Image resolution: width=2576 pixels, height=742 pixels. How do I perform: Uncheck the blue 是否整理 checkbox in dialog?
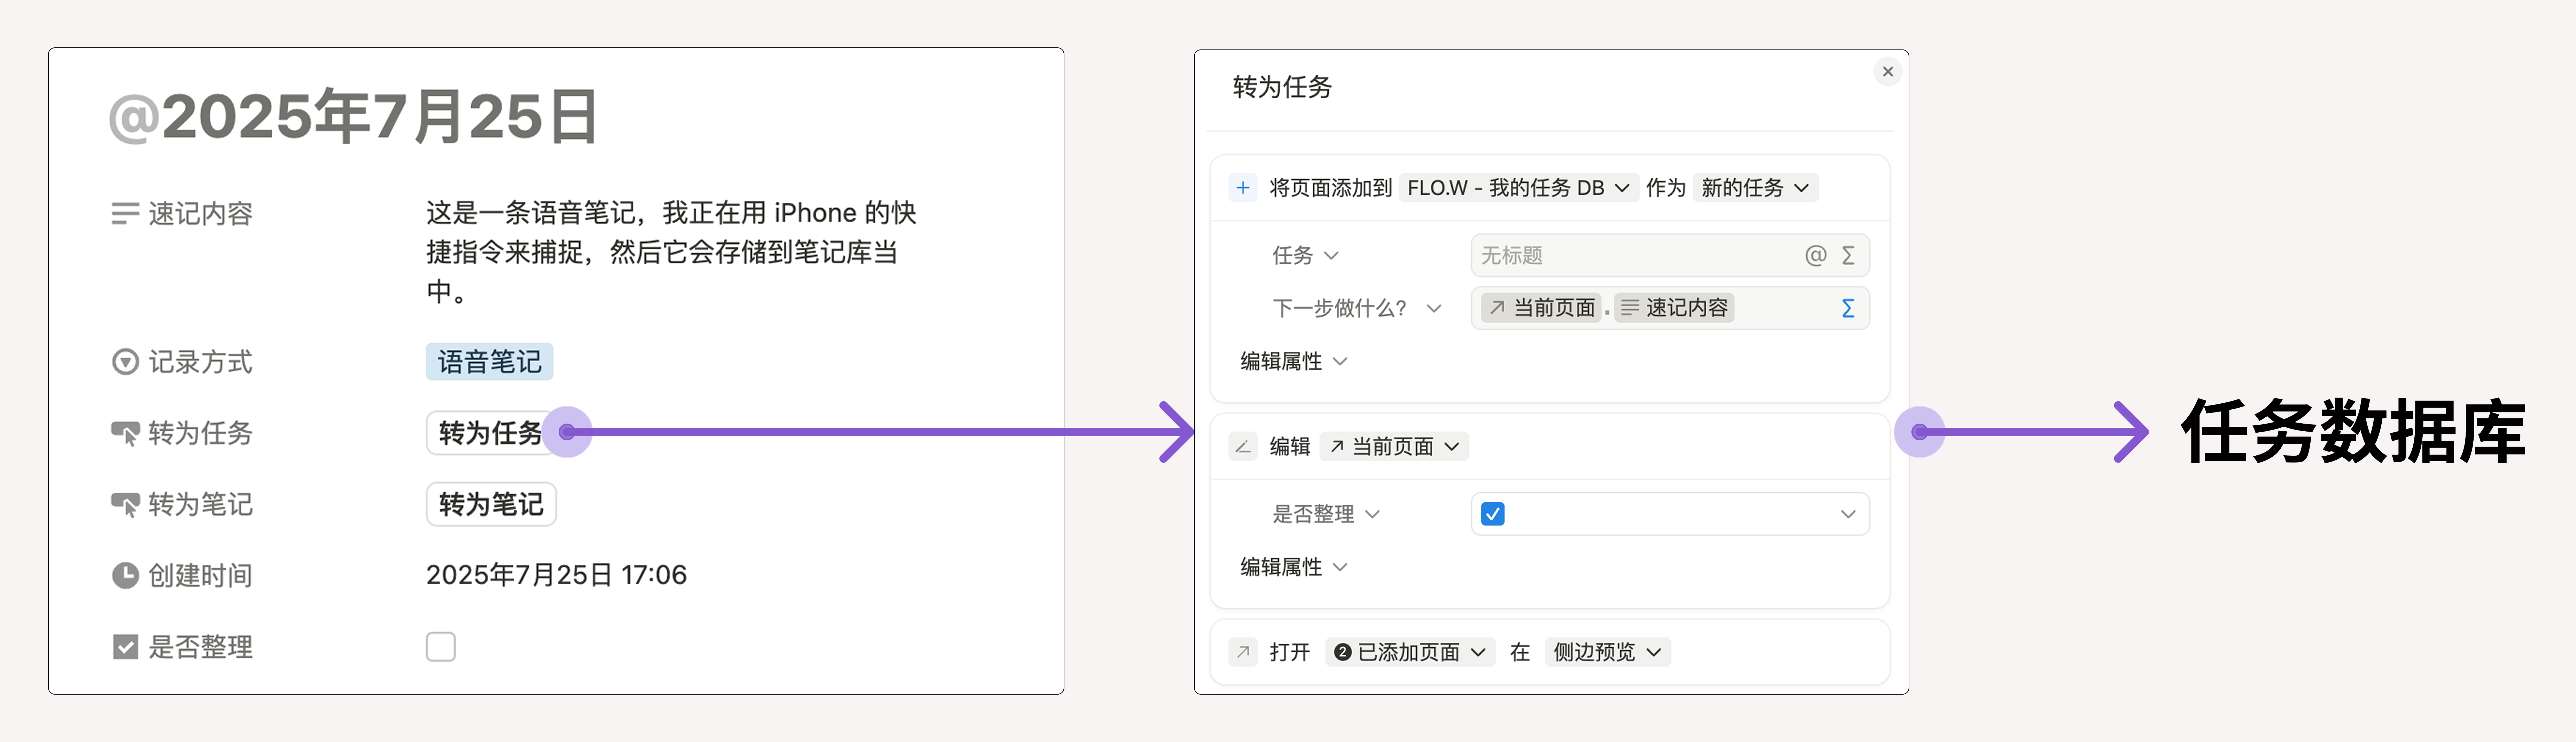pos(1493,514)
